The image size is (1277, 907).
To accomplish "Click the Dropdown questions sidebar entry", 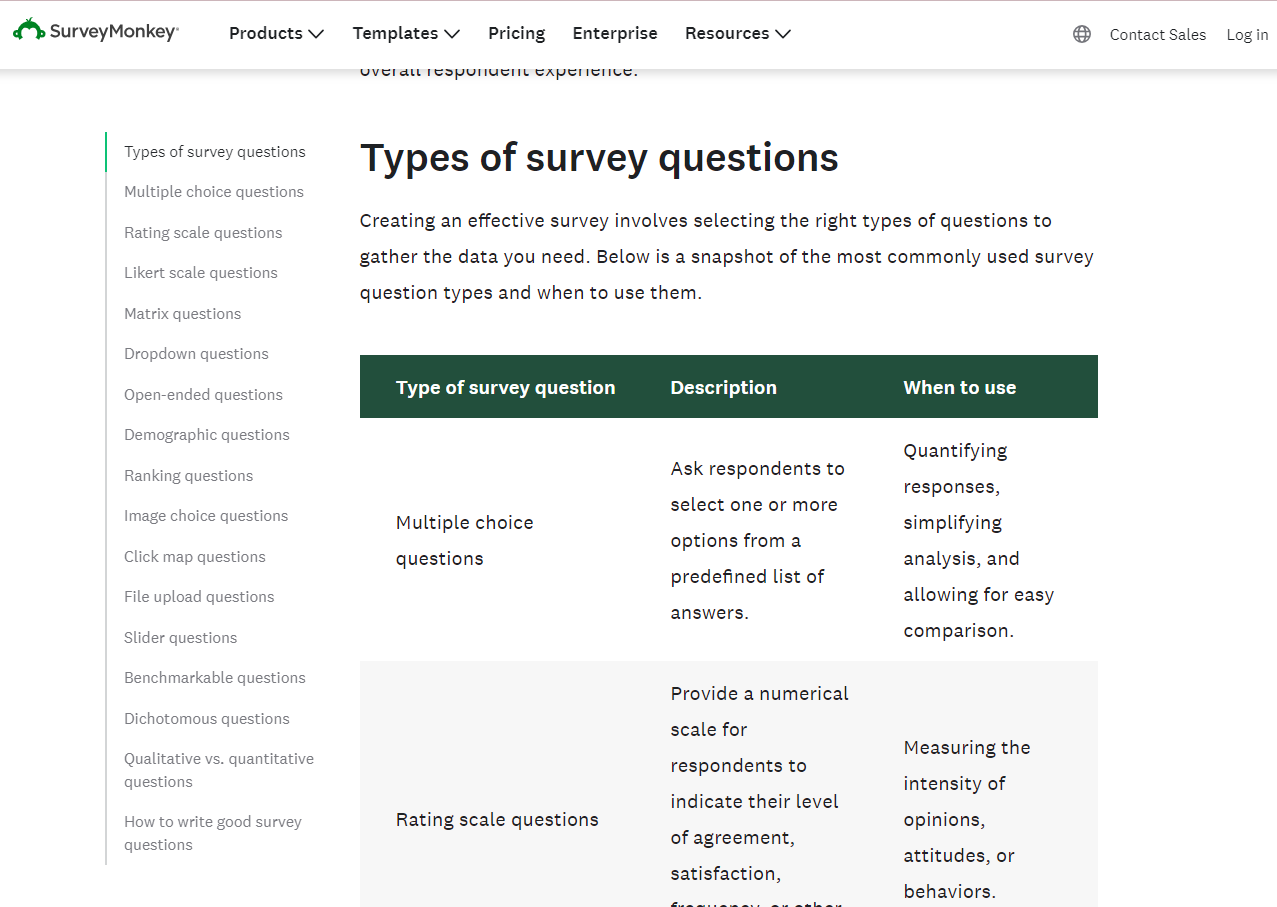I will click(196, 353).
